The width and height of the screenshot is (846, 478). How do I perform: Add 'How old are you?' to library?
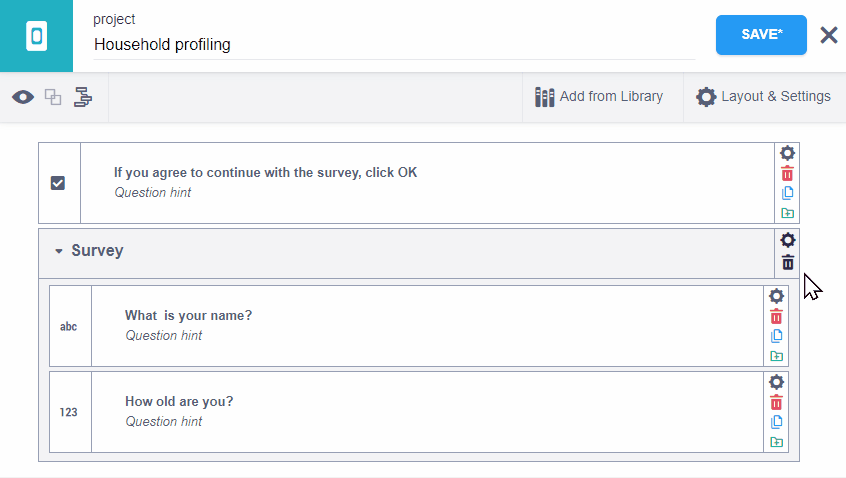tap(776, 442)
